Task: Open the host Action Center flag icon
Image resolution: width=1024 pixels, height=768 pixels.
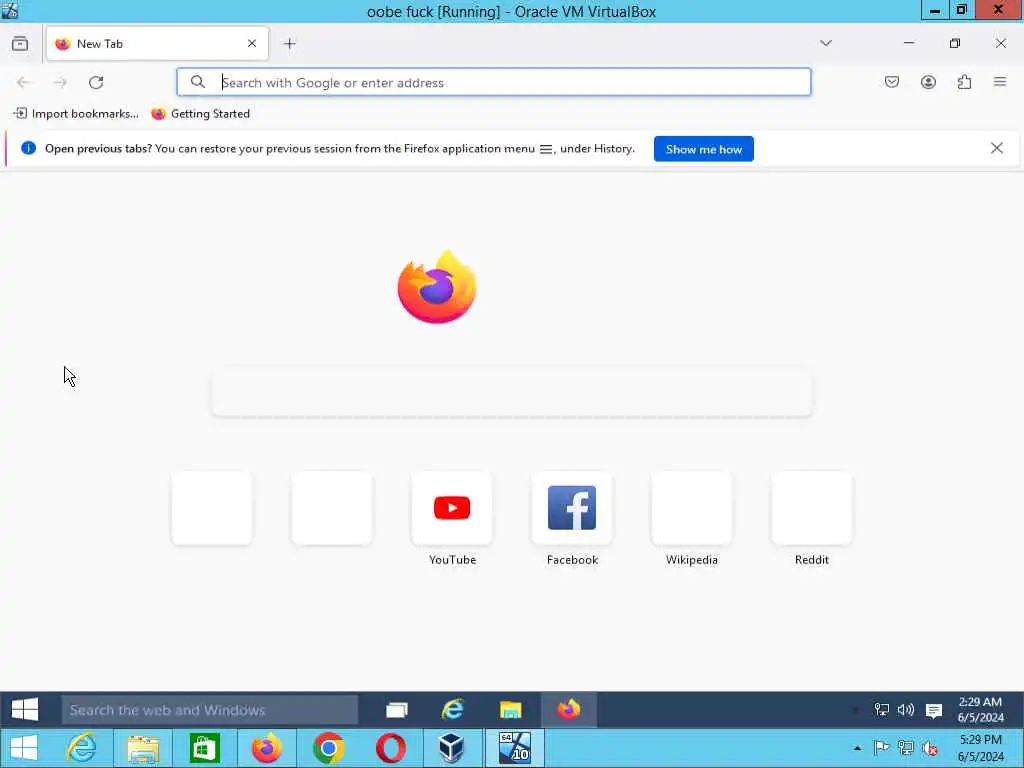Action: (x=881, y=748)
